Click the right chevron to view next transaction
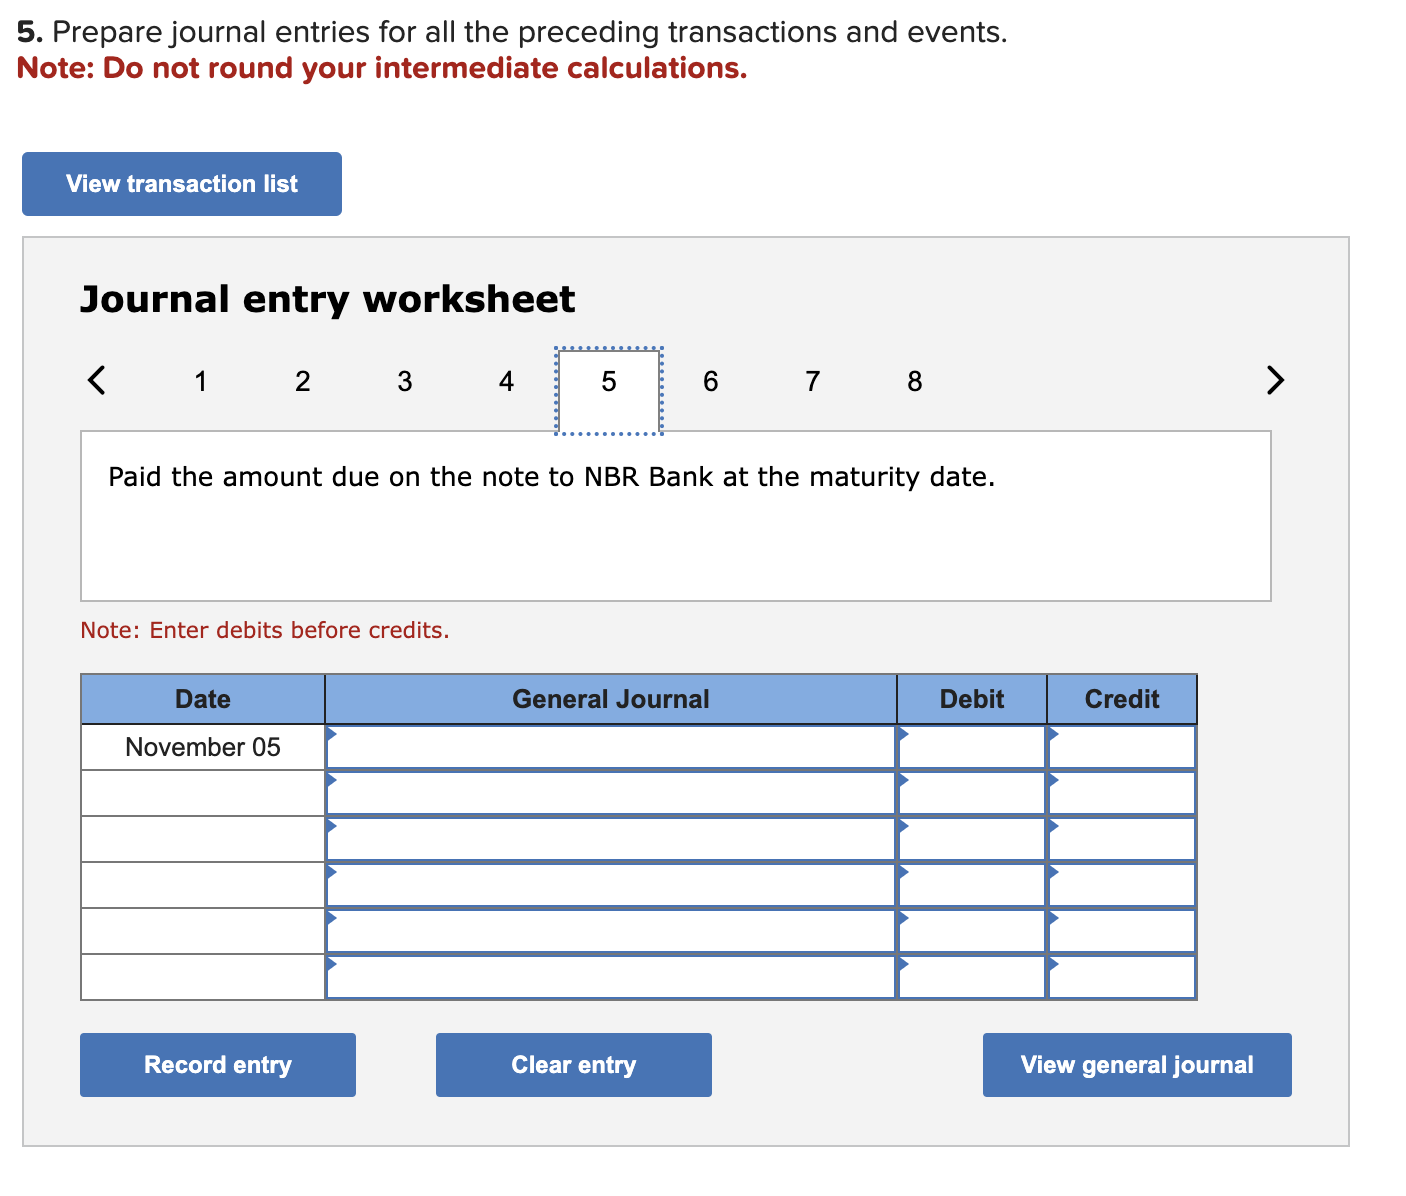This screenshot has height=1196, width=1406. [x=1274, y=381]
